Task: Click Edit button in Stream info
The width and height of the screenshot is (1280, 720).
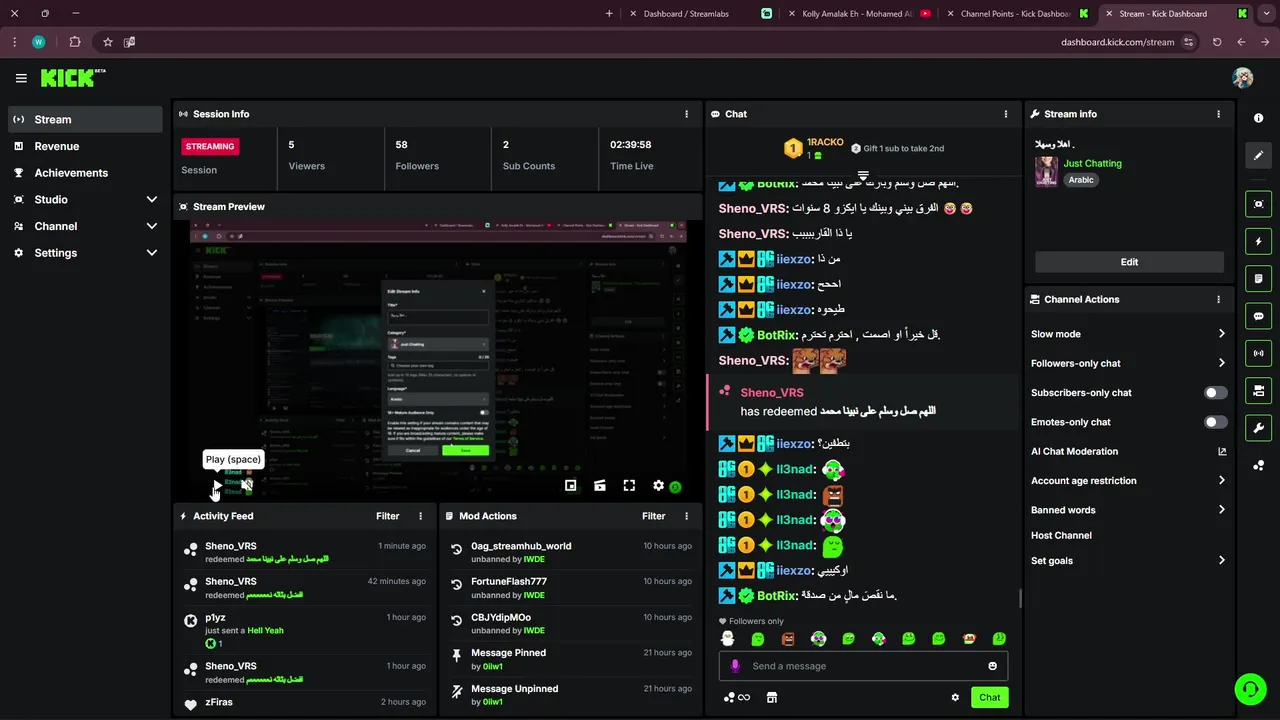Action: coord(1129,262)
